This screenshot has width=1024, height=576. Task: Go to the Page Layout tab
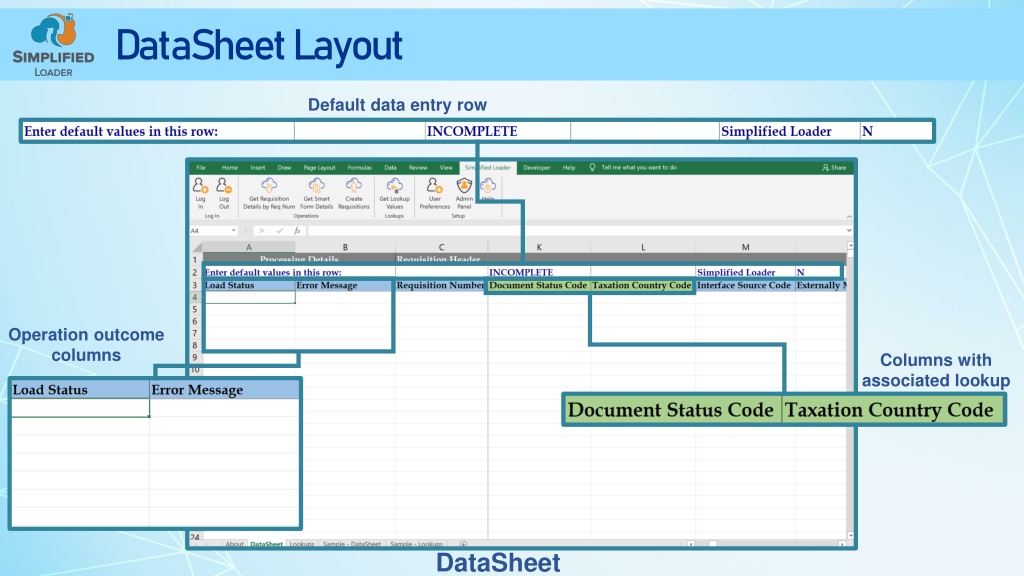tap(319, 168)
